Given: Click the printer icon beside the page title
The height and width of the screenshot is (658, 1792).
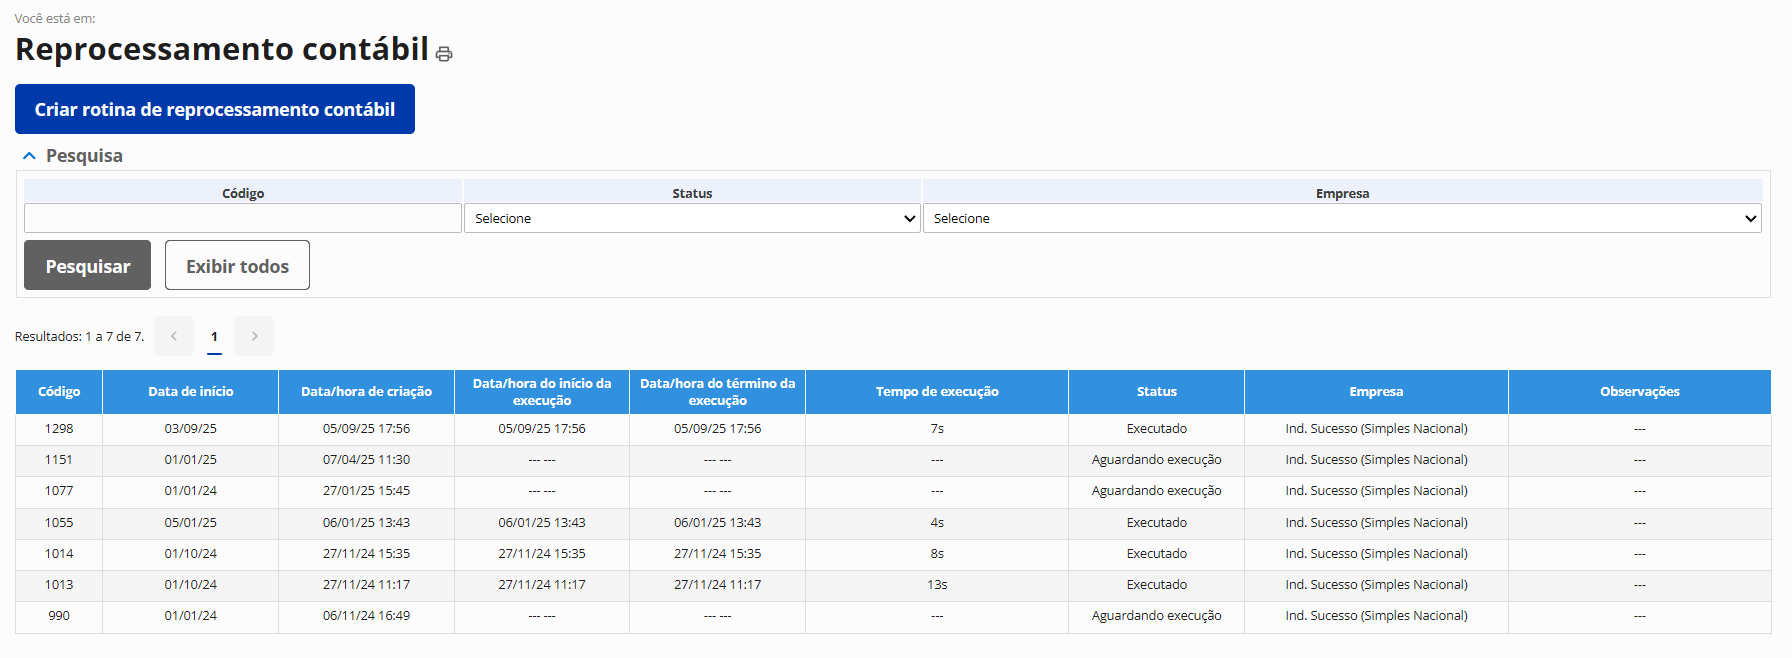Looking at the screenshot, I should [x=444, y=54].
